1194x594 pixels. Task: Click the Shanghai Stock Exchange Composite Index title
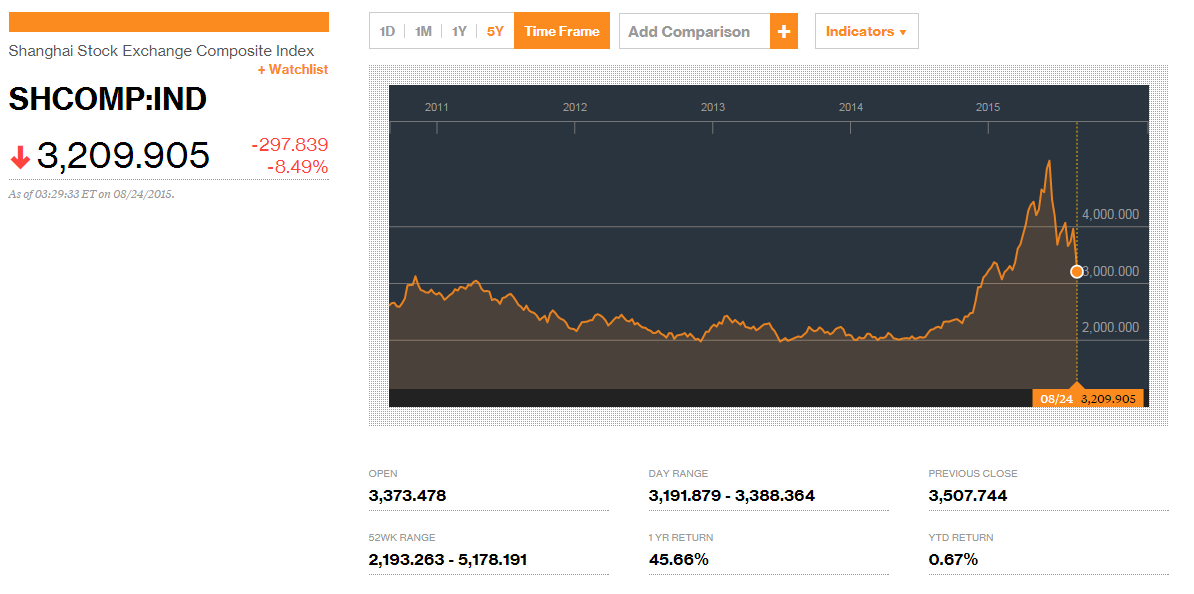pyautogui.click(x=161, y=52)
